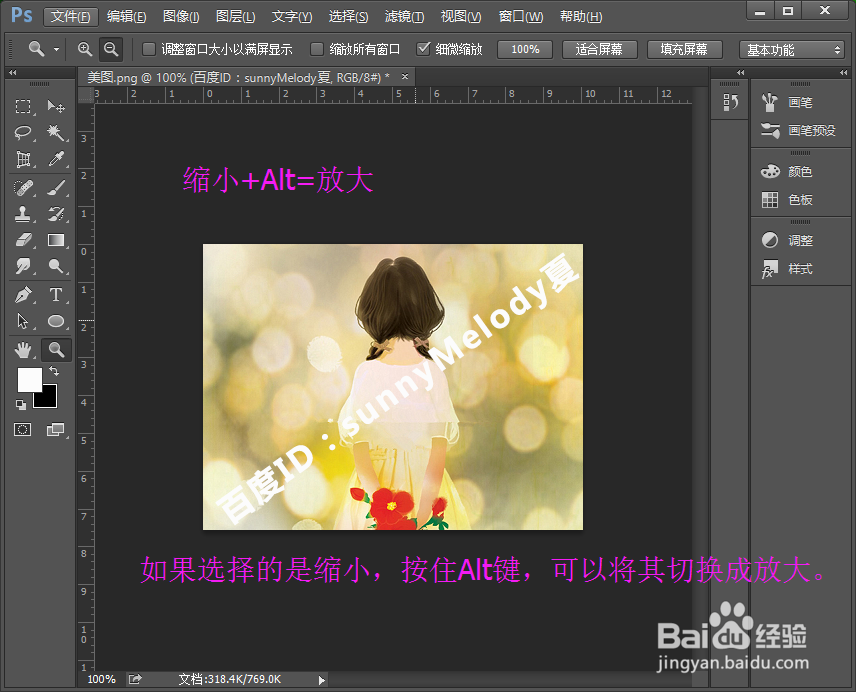The width and height of the screenshot is (856, 692).
Task: Open the 帮助(H) menu
Action: [580, 17]
